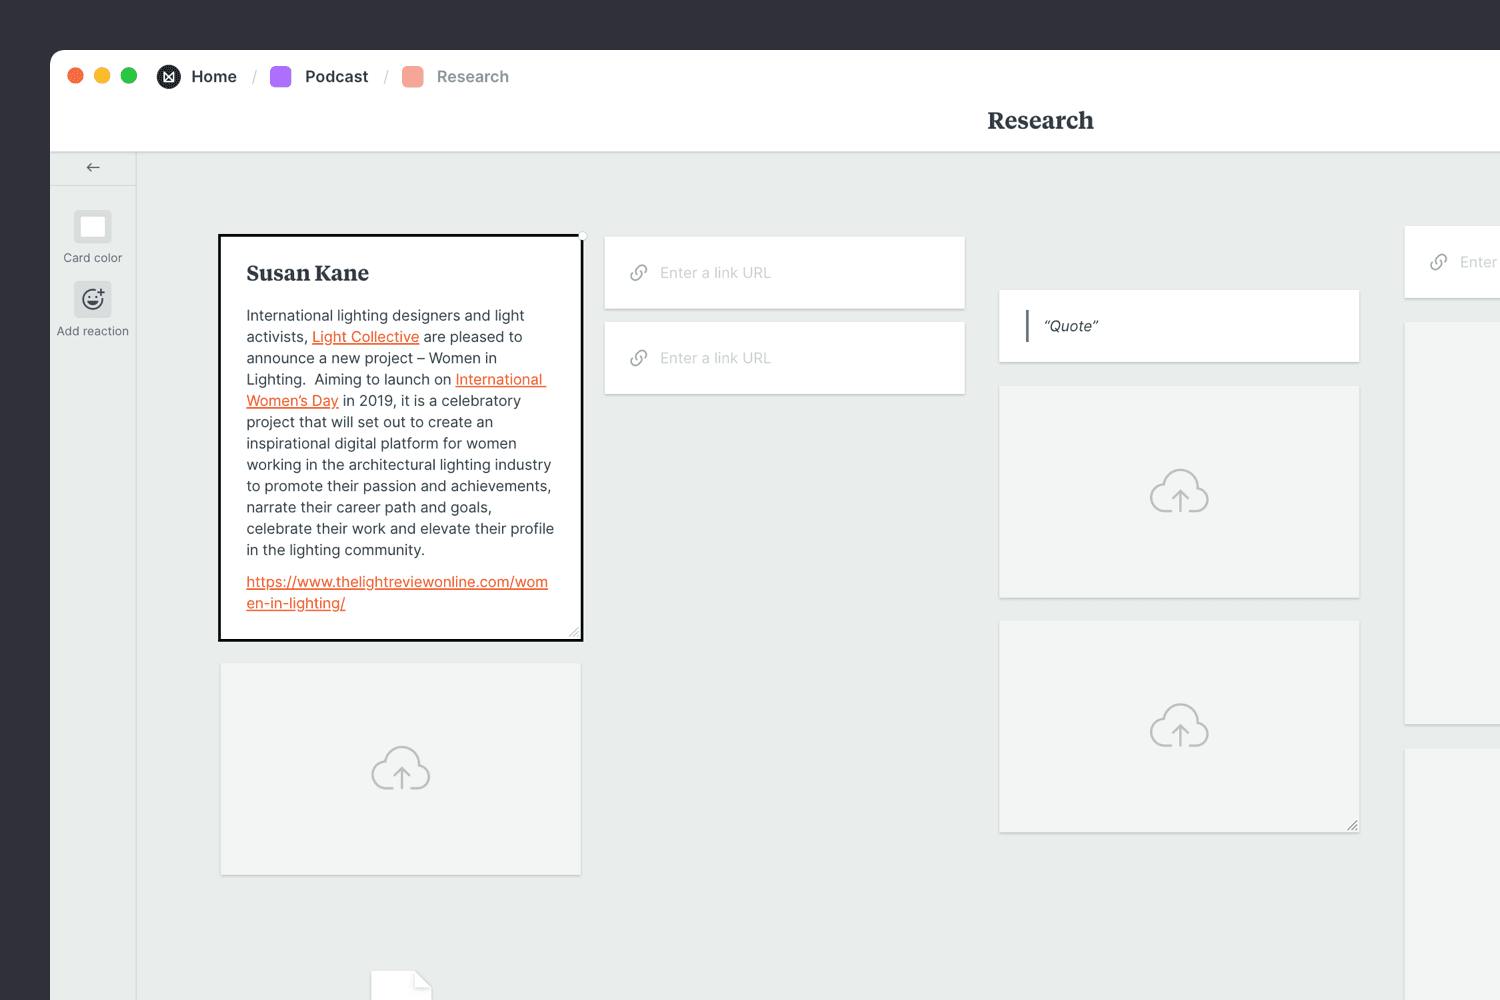Go to Home in the breadcrumb

tap(214, 77)
